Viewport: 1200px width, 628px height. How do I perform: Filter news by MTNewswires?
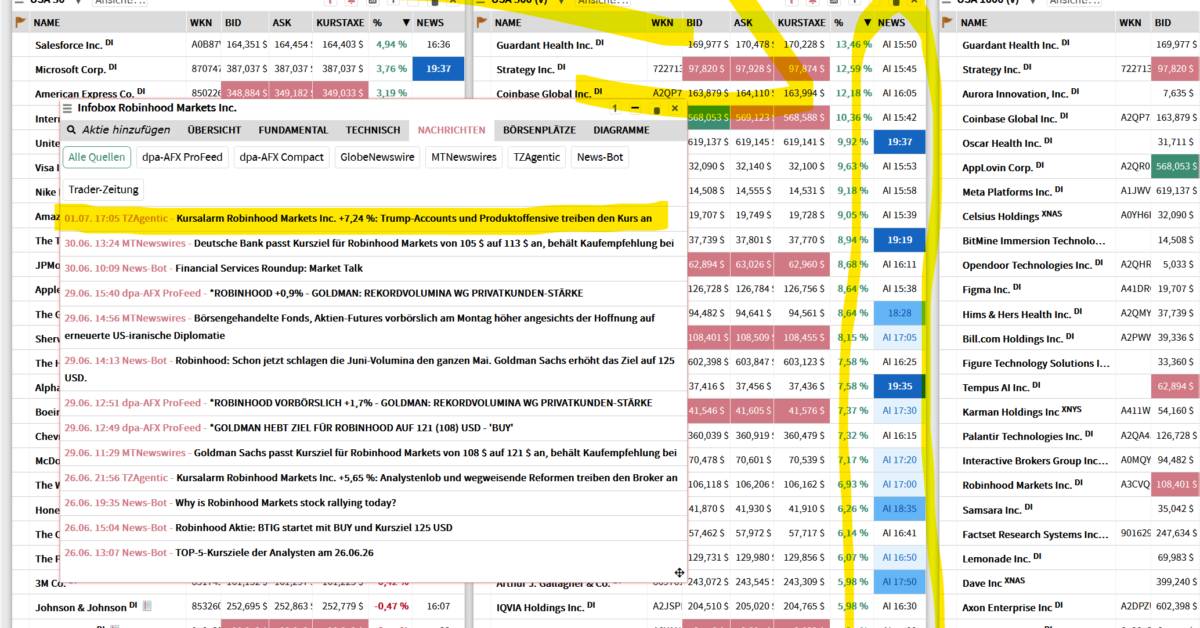(x=464, y=157)
